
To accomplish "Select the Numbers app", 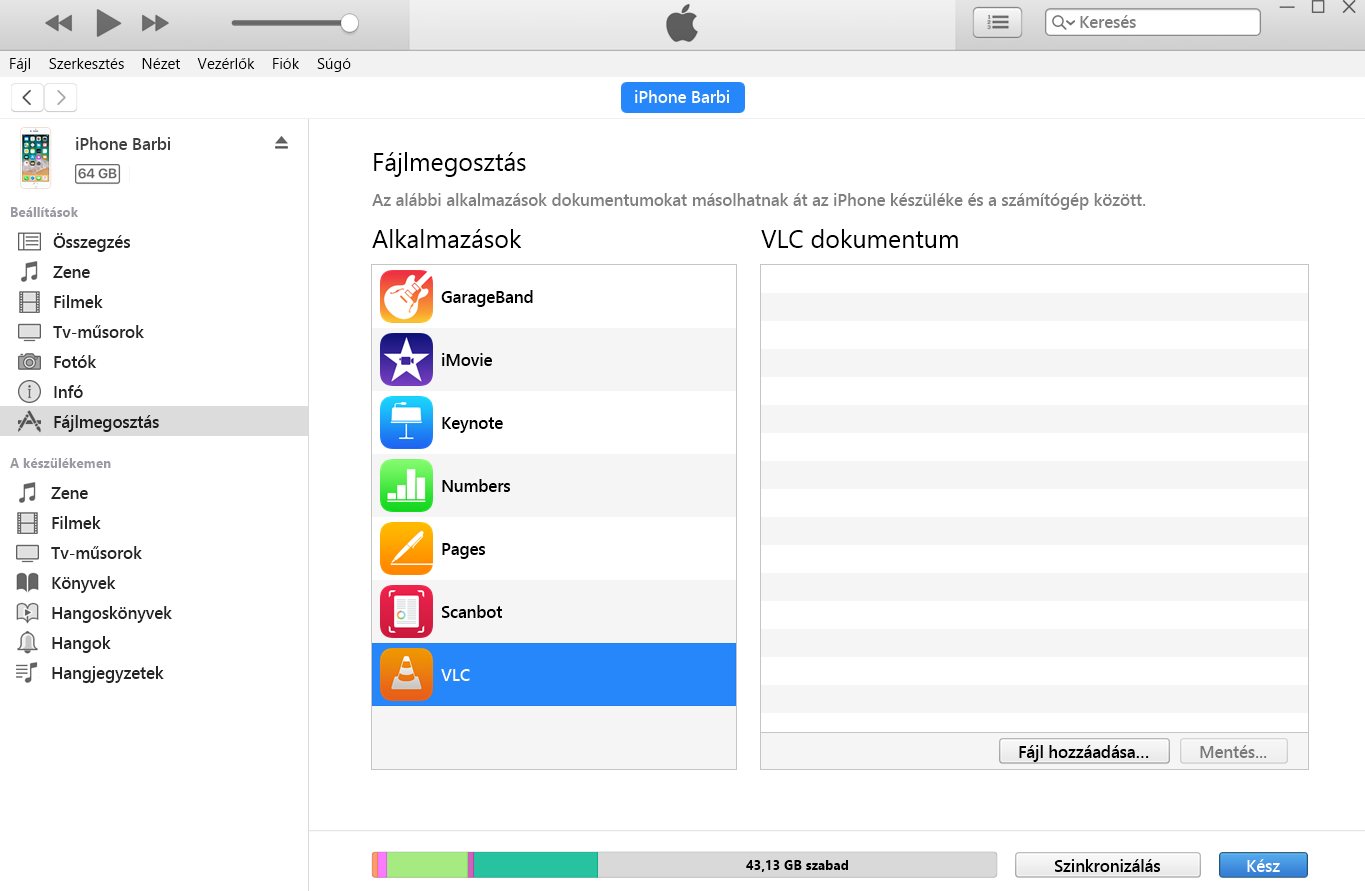I will (x=475, y=486).
